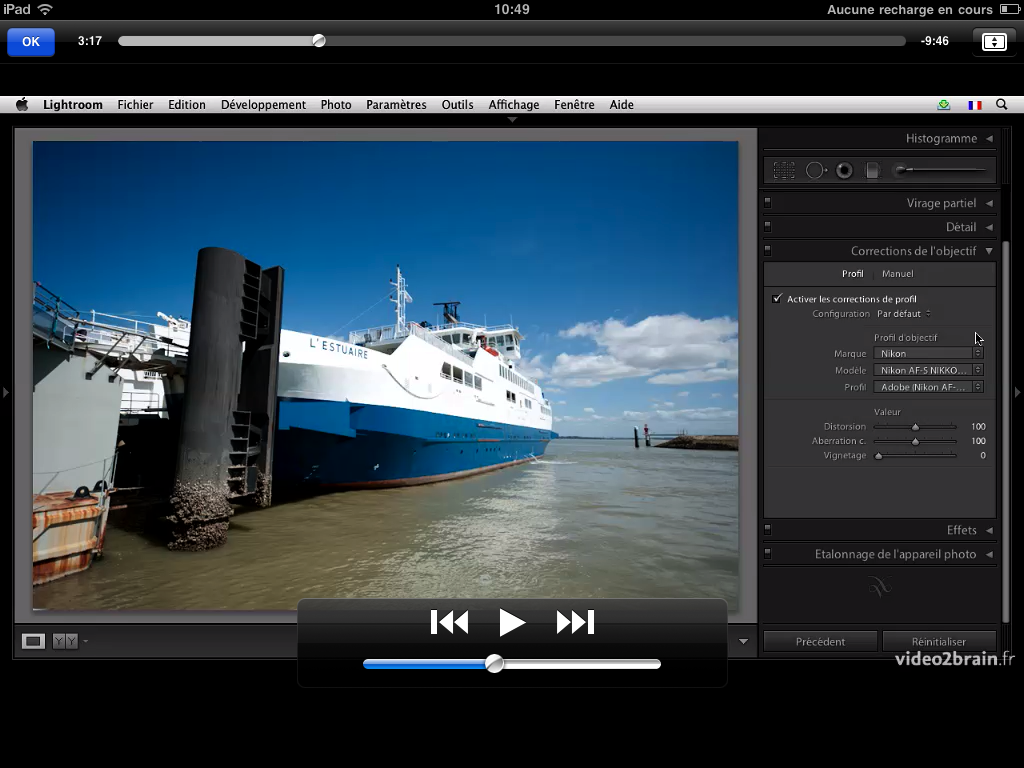Open the Marque Nikon dropdown
This screenshot has height=768, width=1024.
(928, 353)
